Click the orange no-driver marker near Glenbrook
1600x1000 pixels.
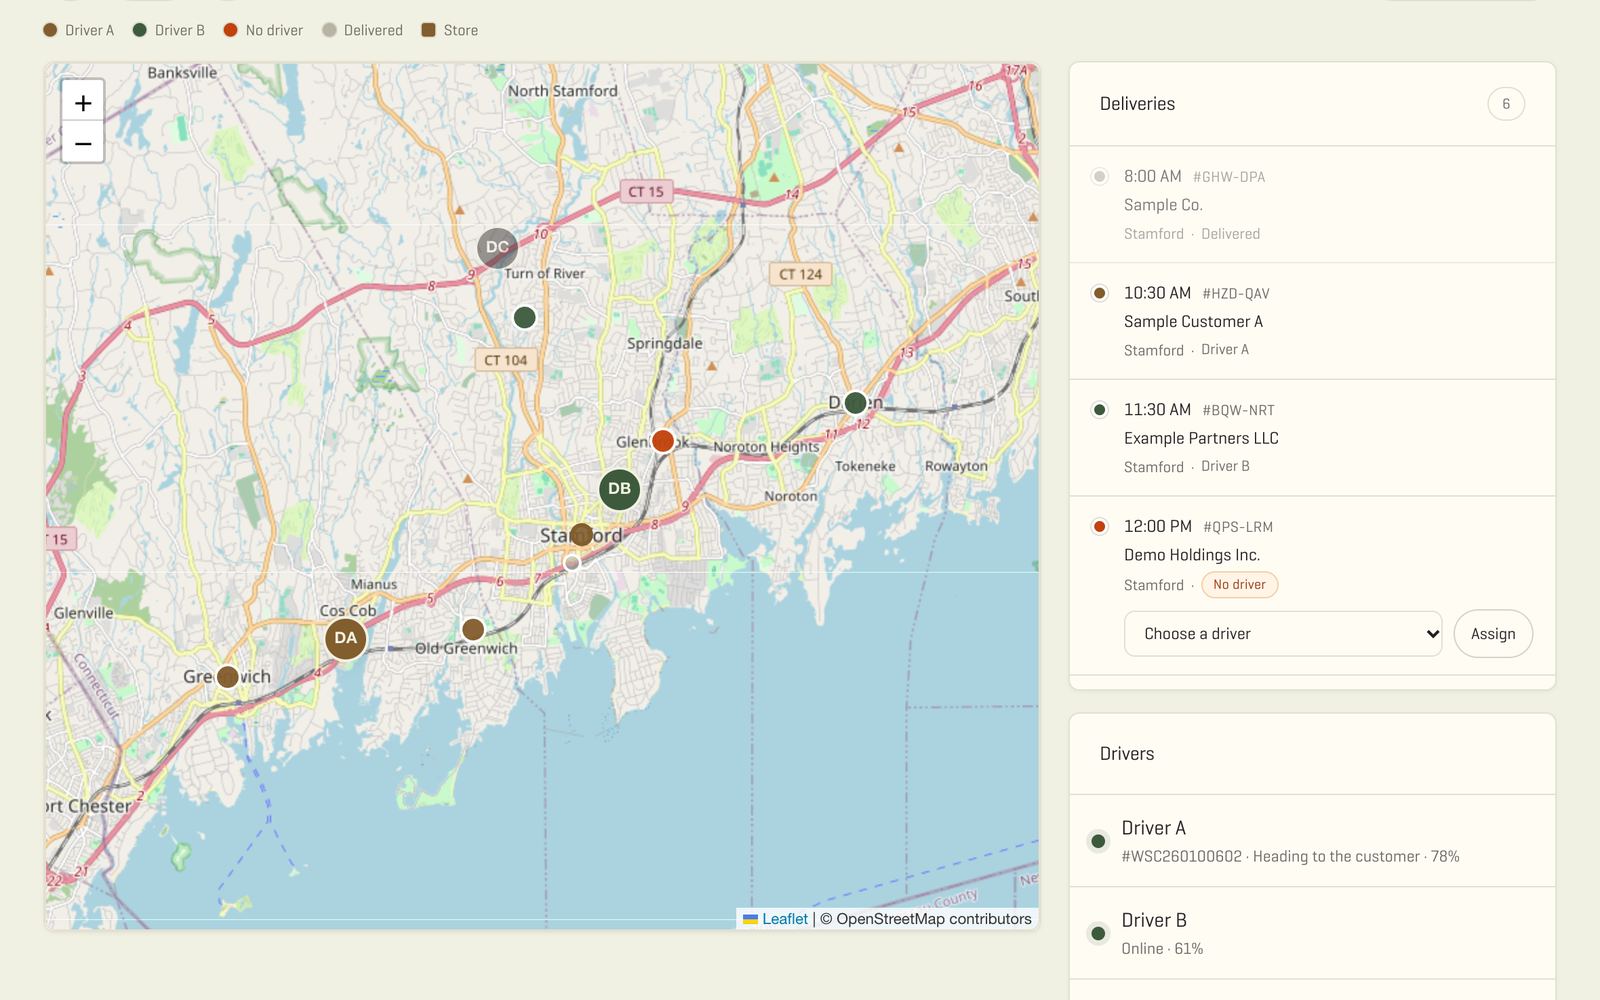tap(662, 441)
